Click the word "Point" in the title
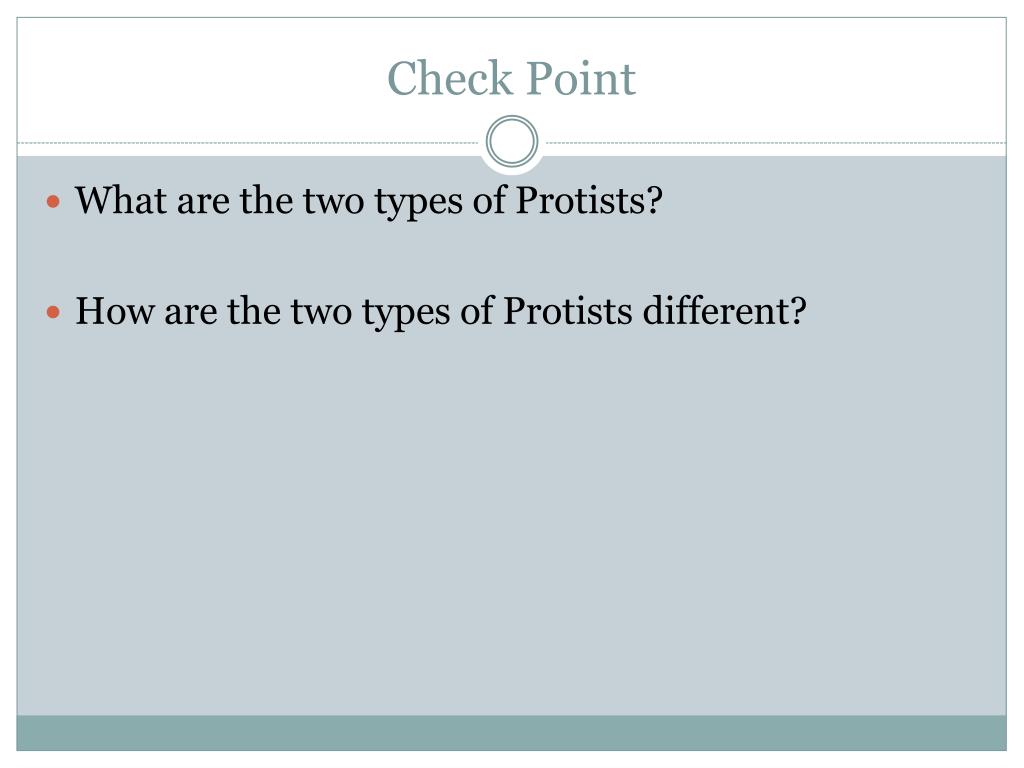 (581, 78)
